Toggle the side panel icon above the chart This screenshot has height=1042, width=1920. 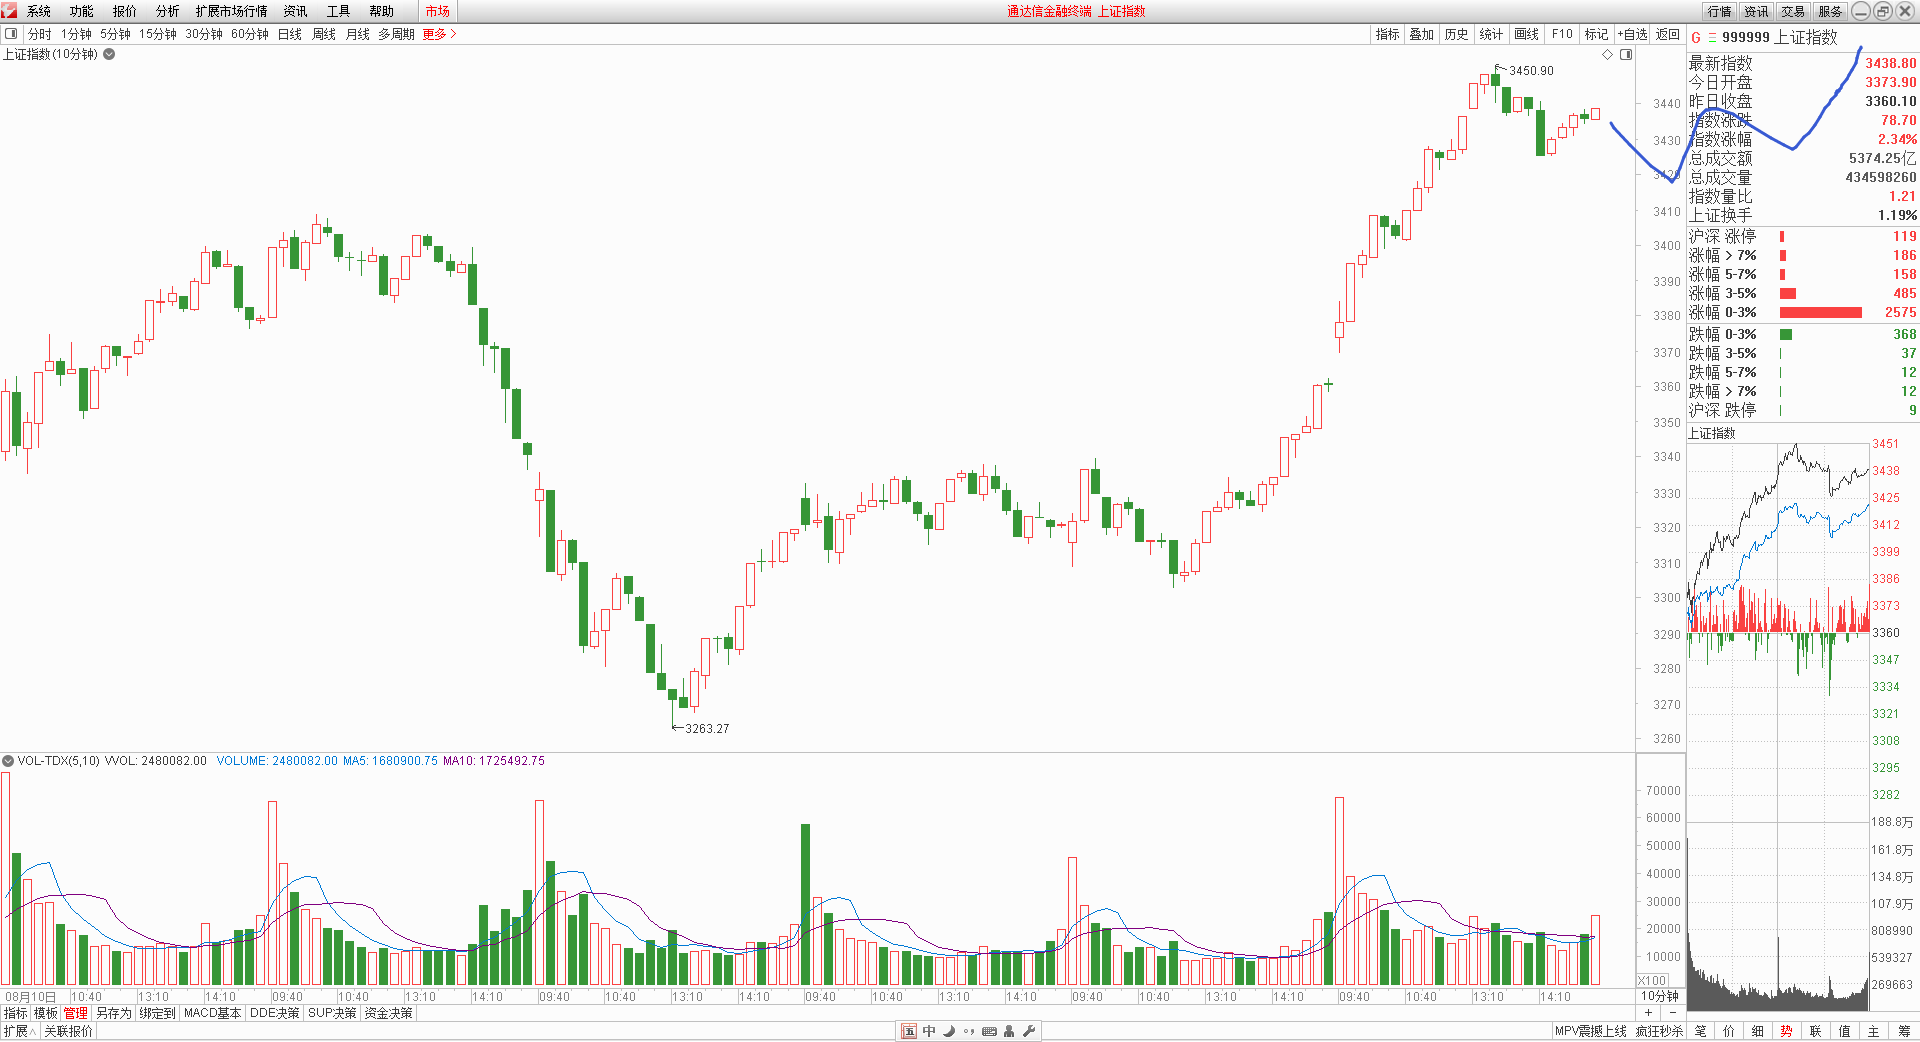coord(1626,55)
